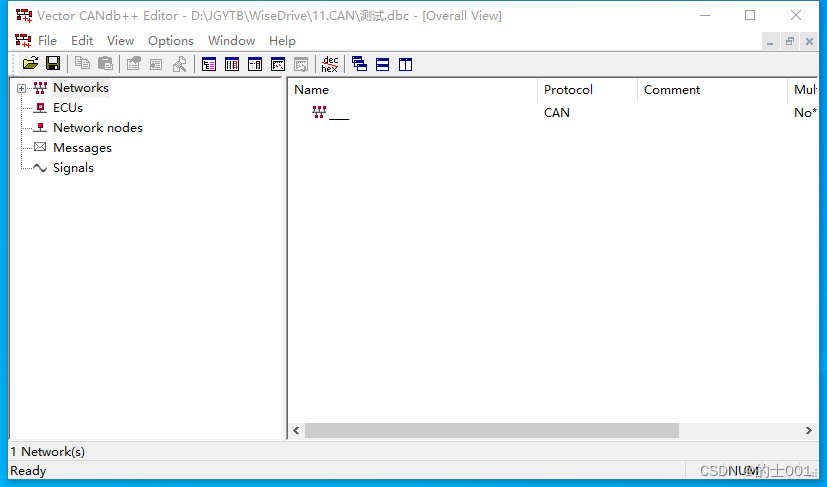Open the Window menu

[232, 41]
